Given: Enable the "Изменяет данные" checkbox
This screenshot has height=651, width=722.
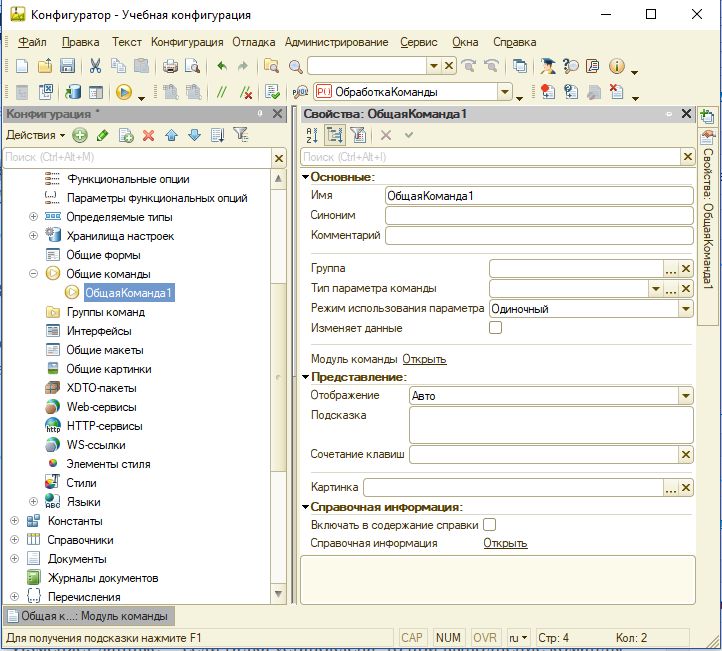Looking at the screenshot, I should click(x=495, y=328).
